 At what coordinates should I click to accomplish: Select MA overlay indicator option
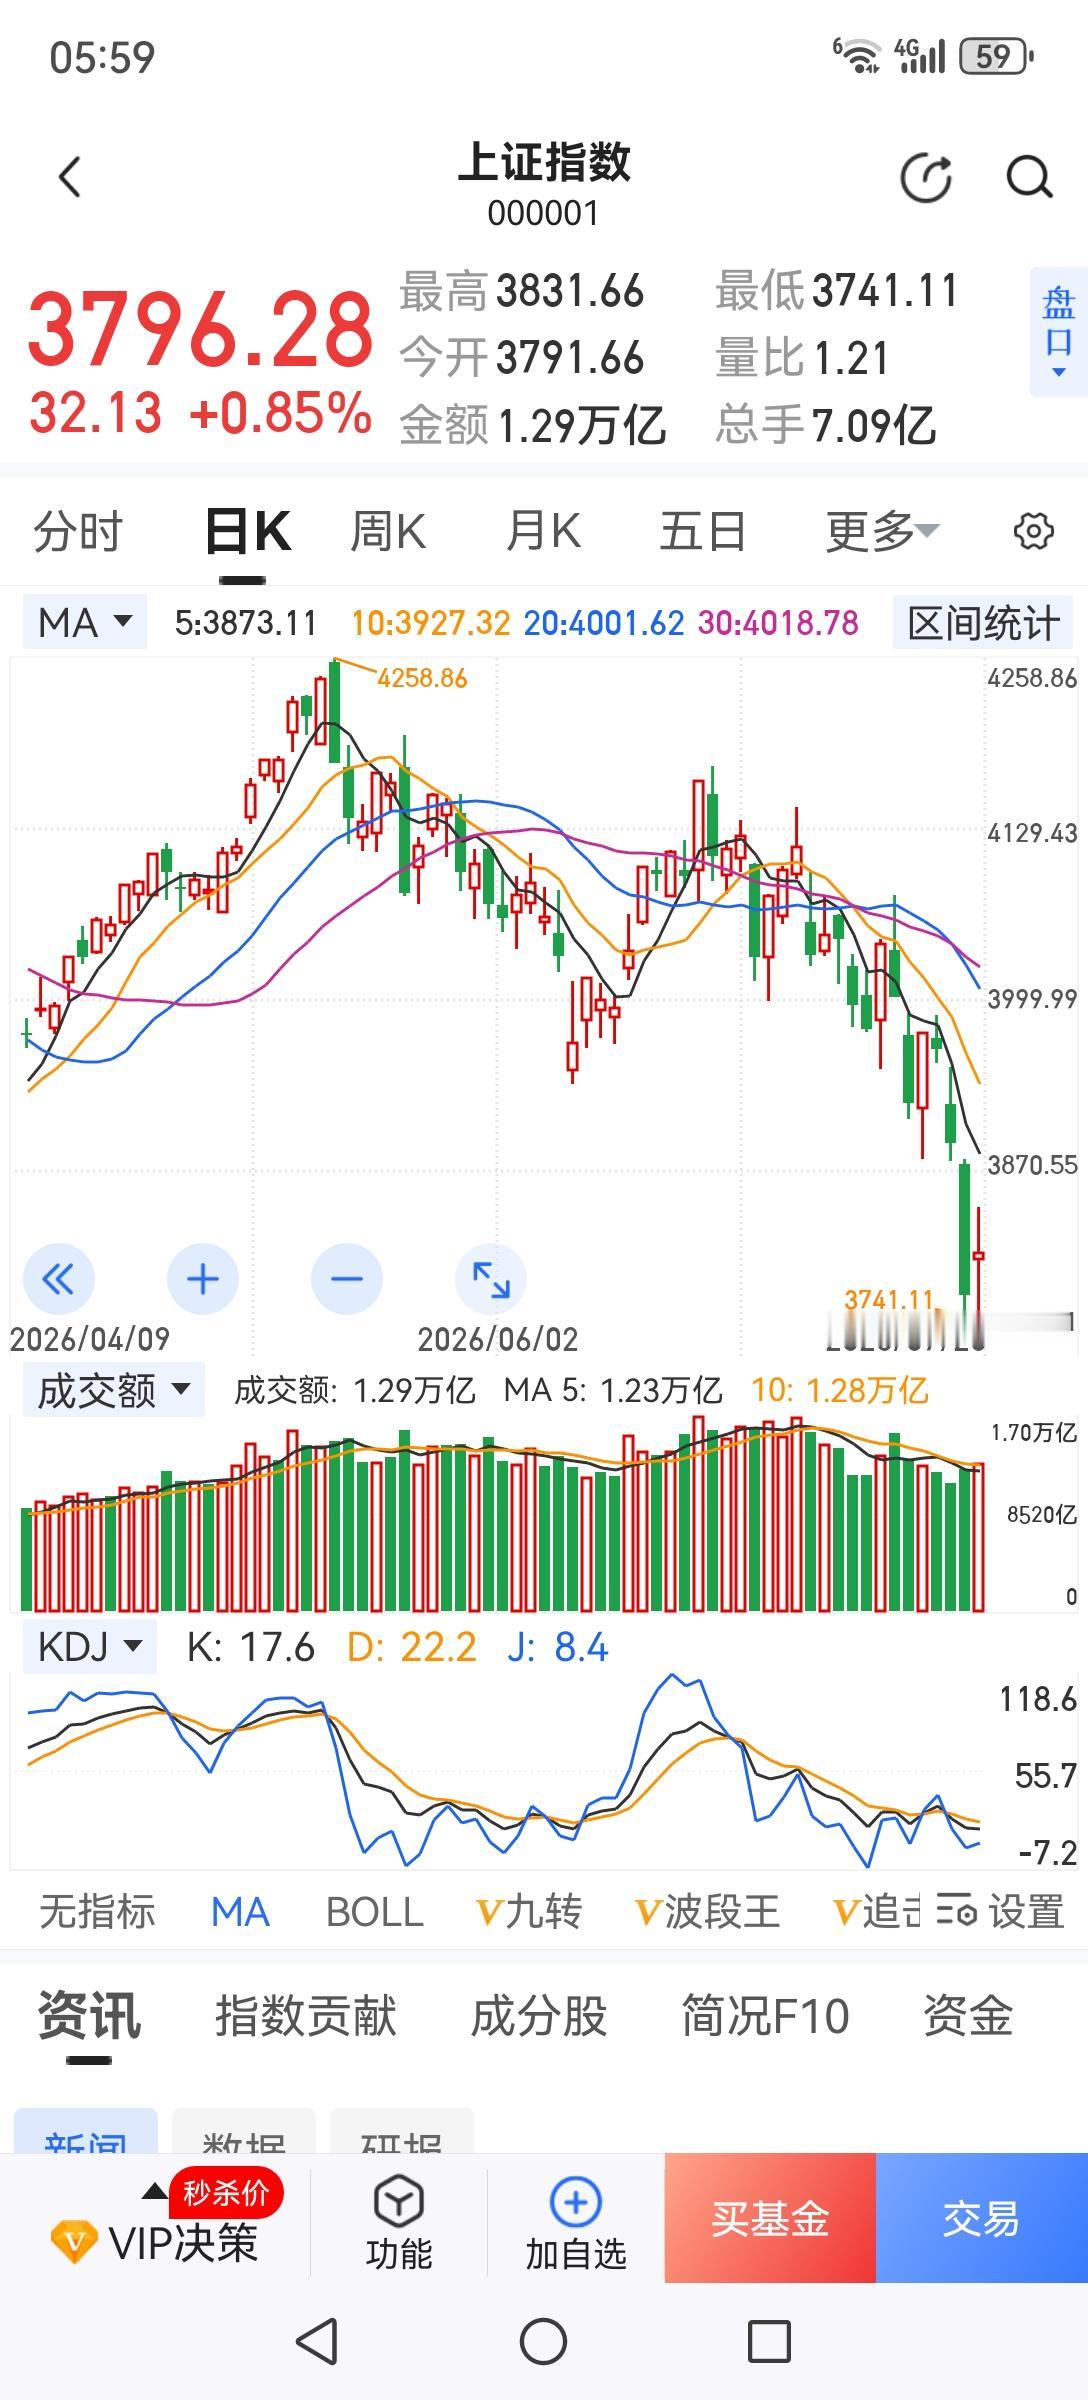click(240, 1912)
